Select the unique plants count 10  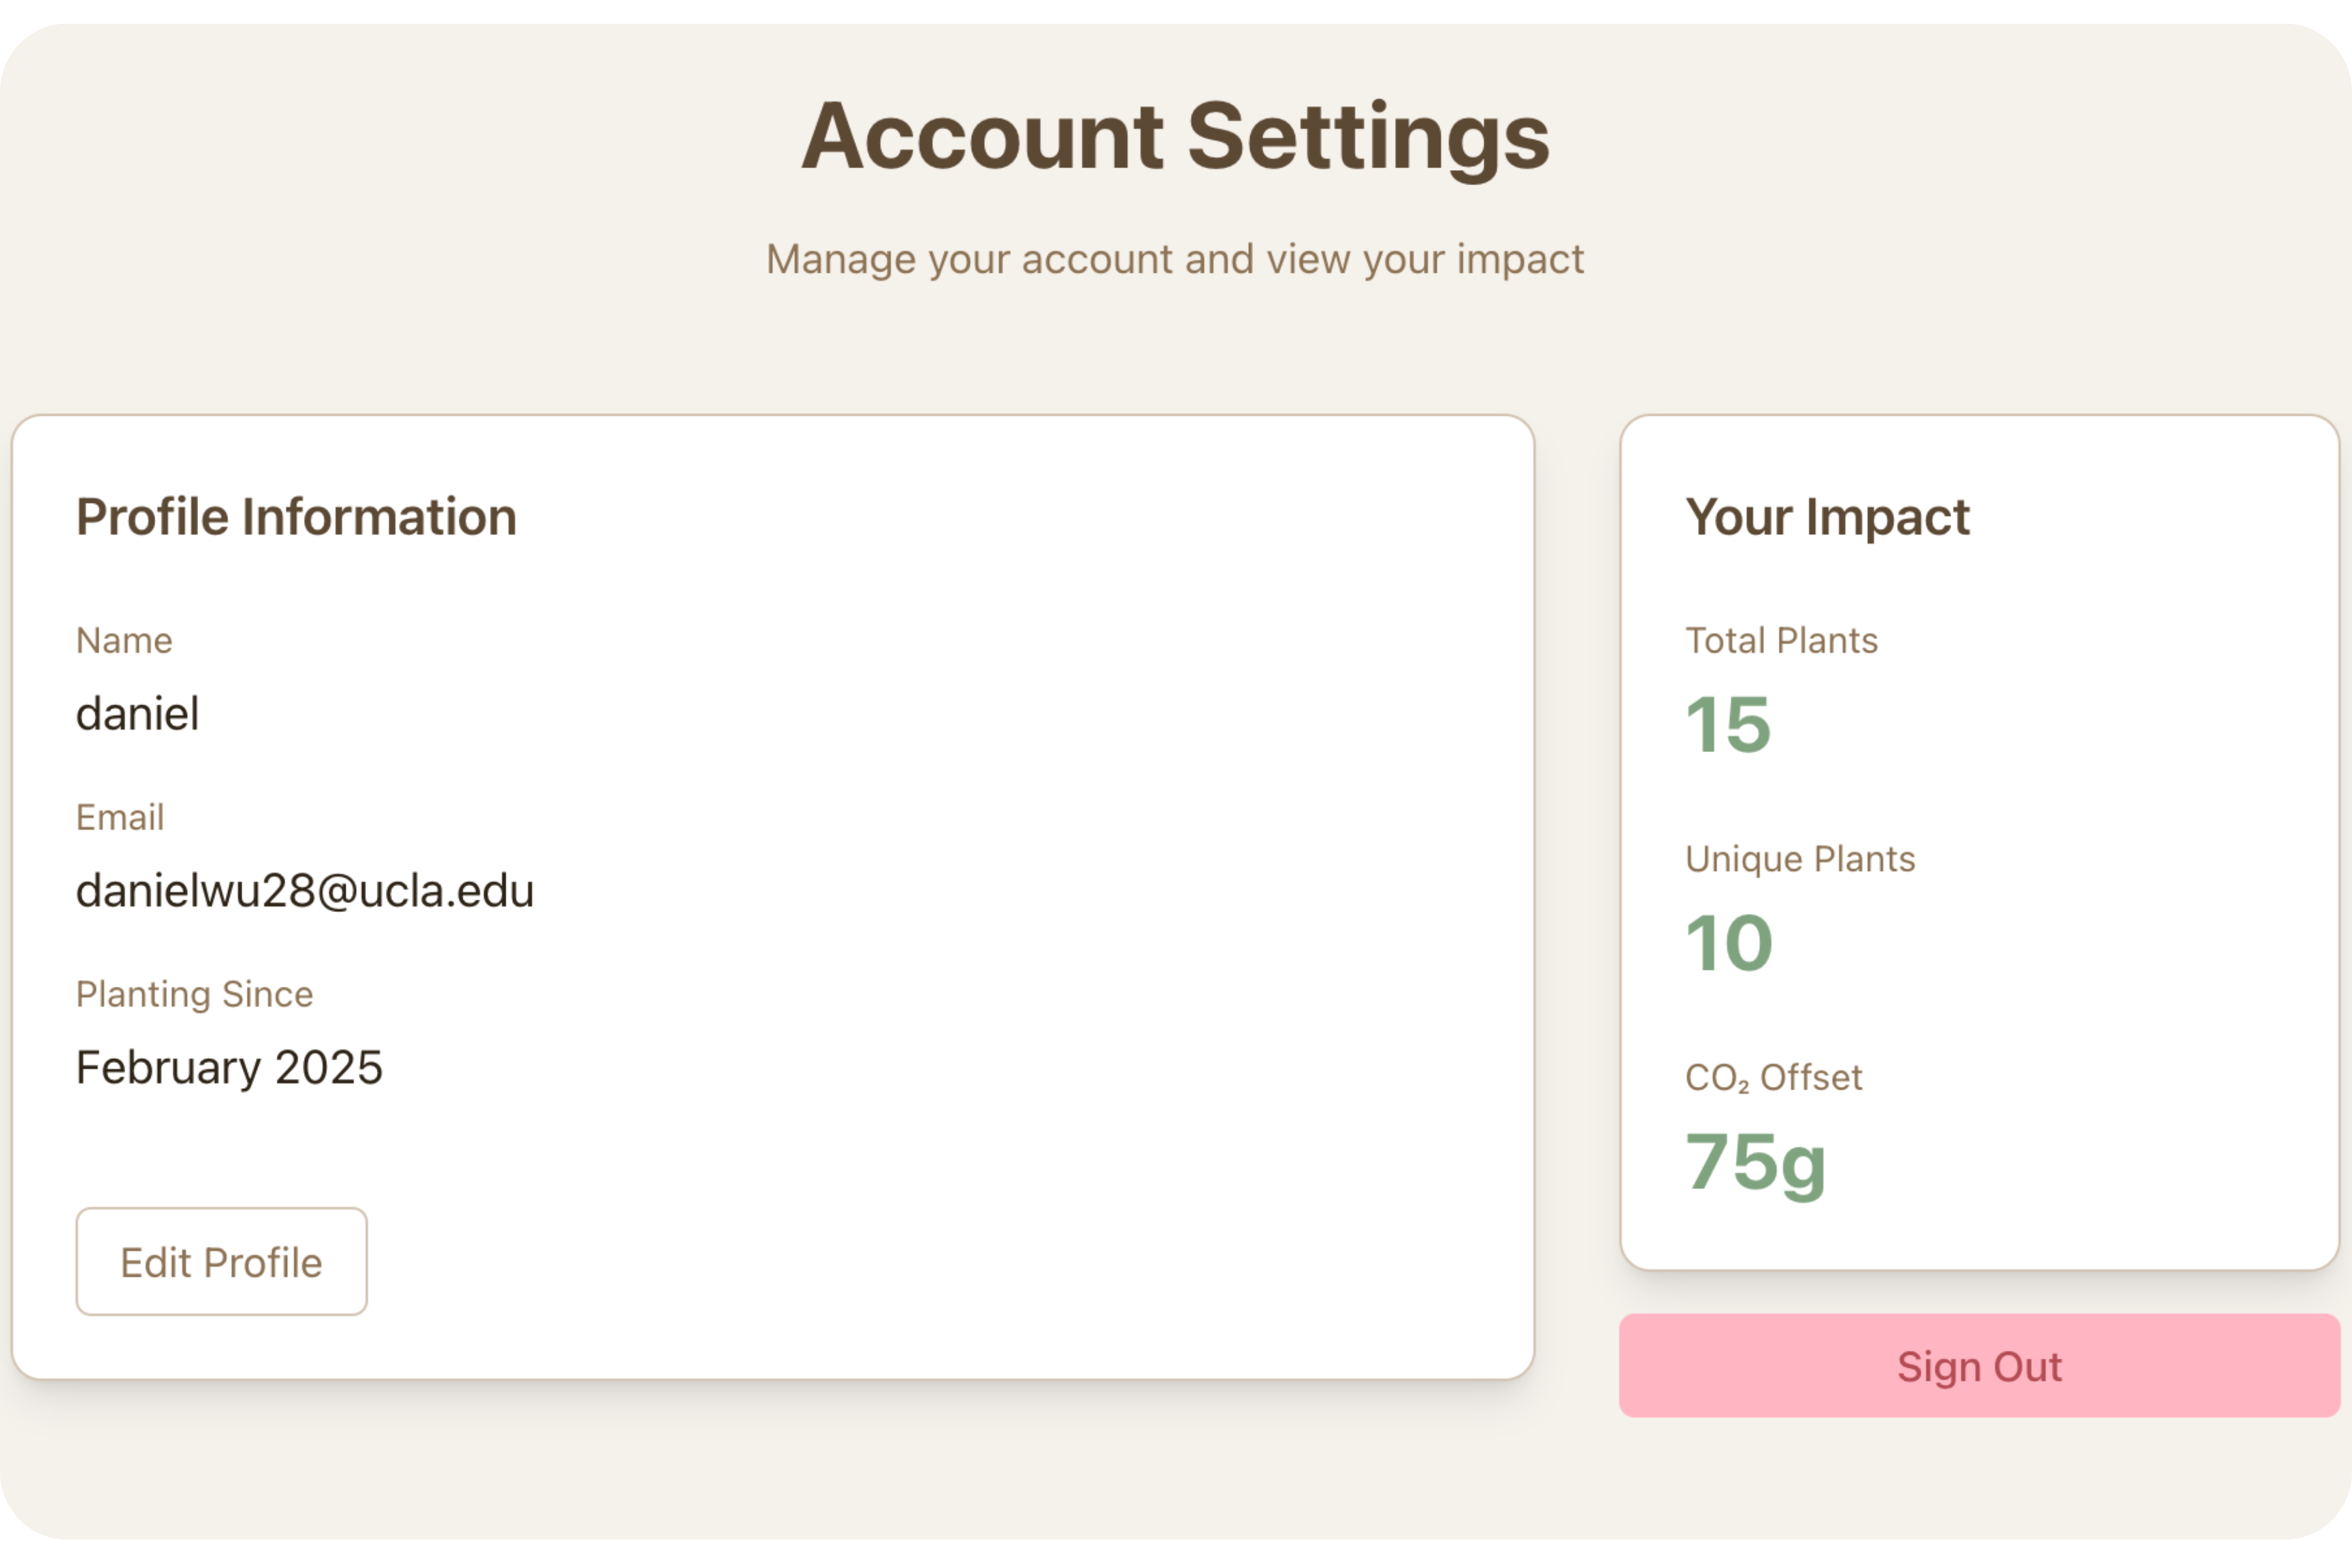pos(1728,943)
